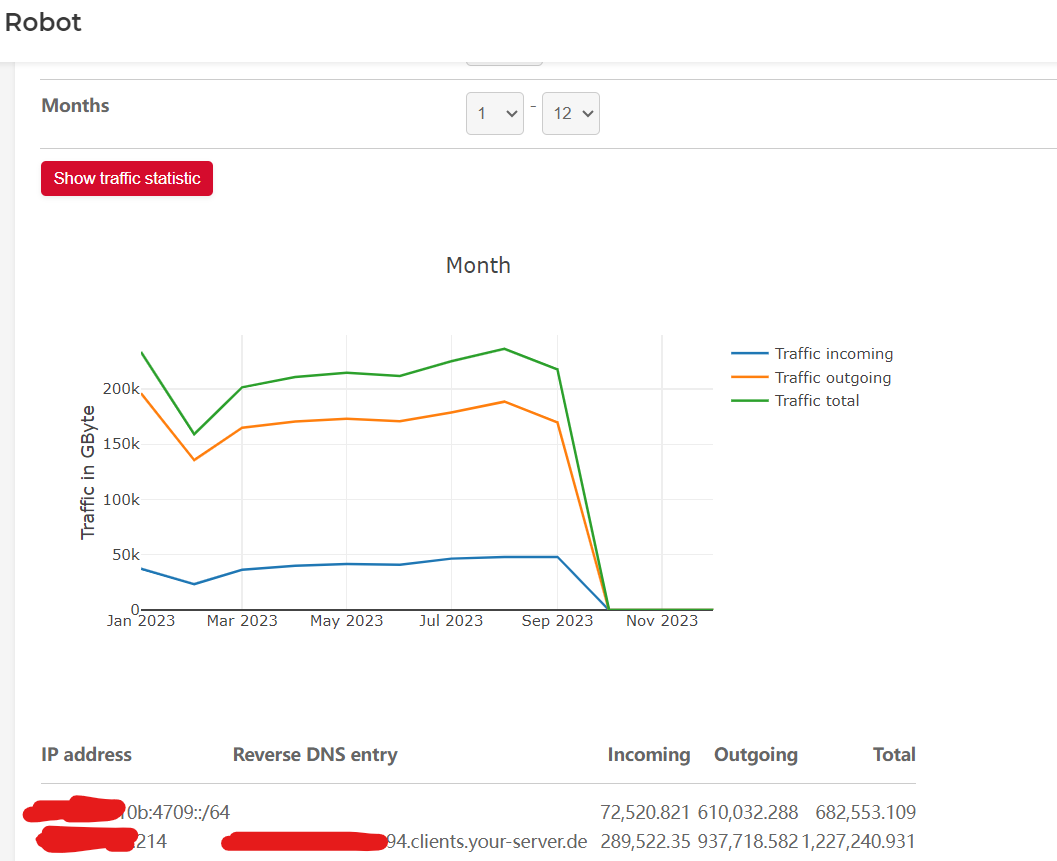Select the Reverse DNS entry column header

(315, 755)
